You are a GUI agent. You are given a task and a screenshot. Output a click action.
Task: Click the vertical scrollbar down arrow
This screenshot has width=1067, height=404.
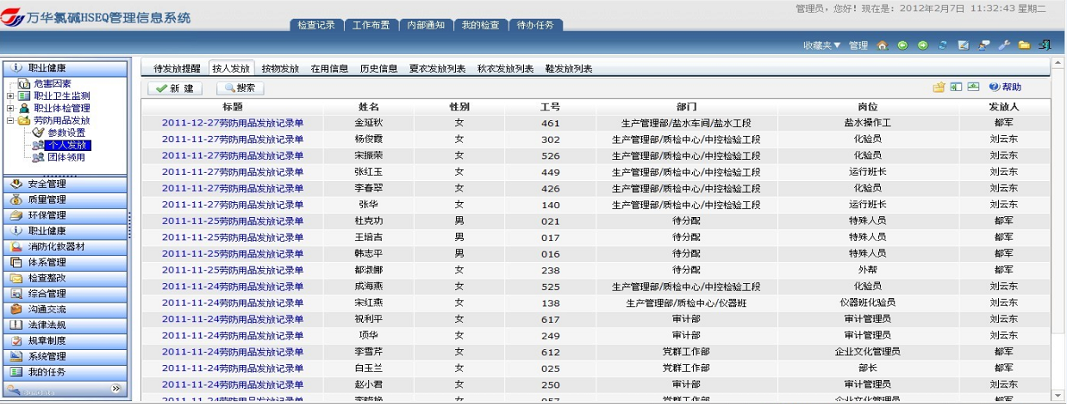1057,396
